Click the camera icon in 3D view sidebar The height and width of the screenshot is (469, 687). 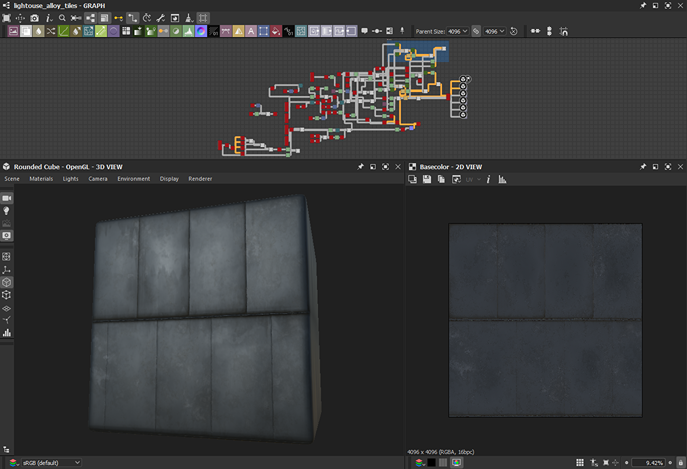point(7,198)
